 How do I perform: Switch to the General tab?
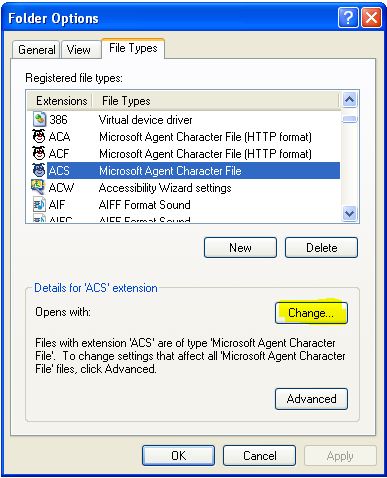point(36,50)
